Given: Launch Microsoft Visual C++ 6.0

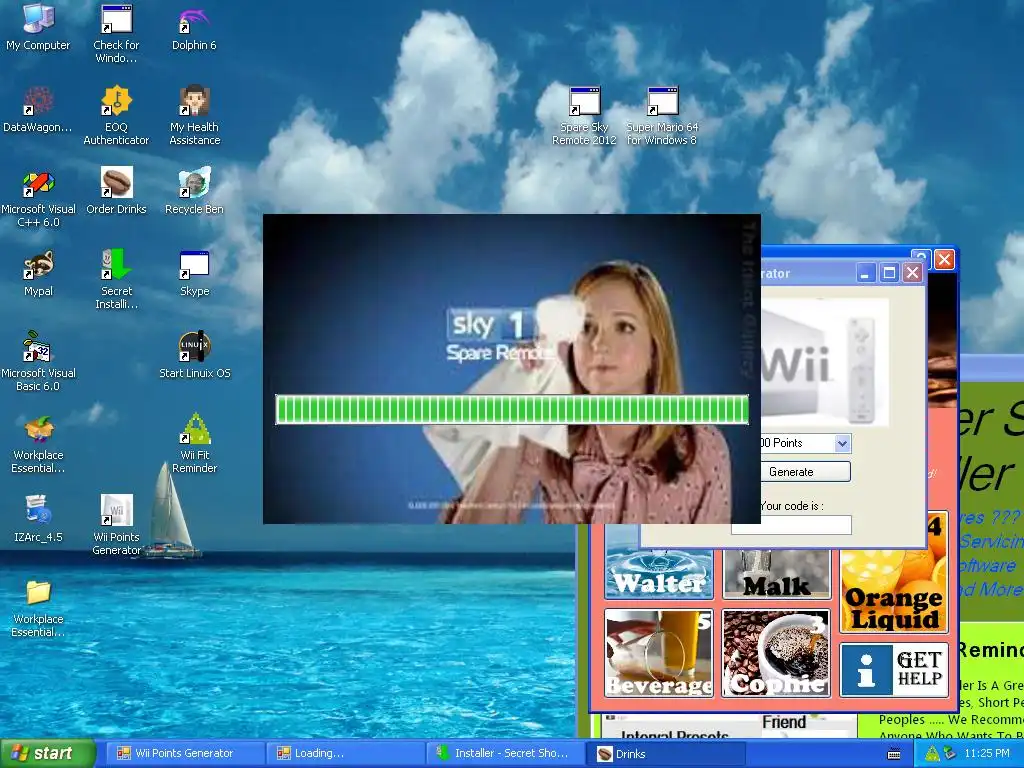Looking at the screenshot, I should (x=39, y=197).
